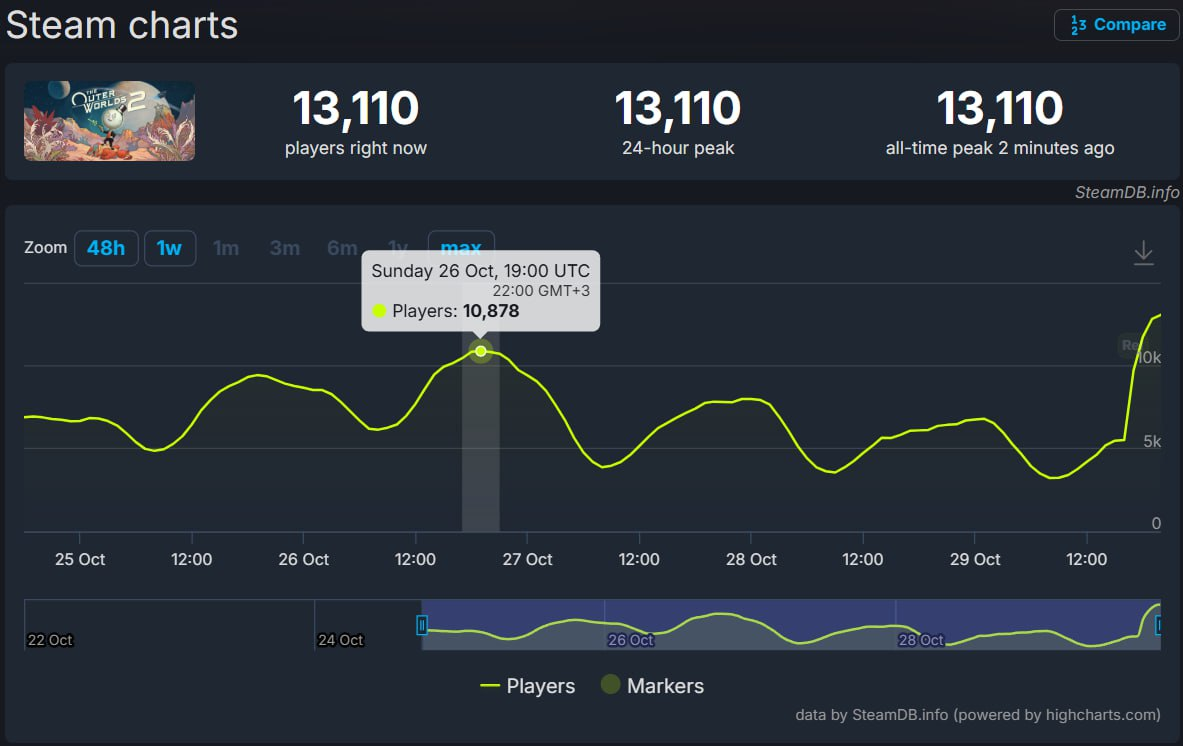1183x746 pixels.
Task: Click the 'Steam charts' heading
Action: pos(121,25)
